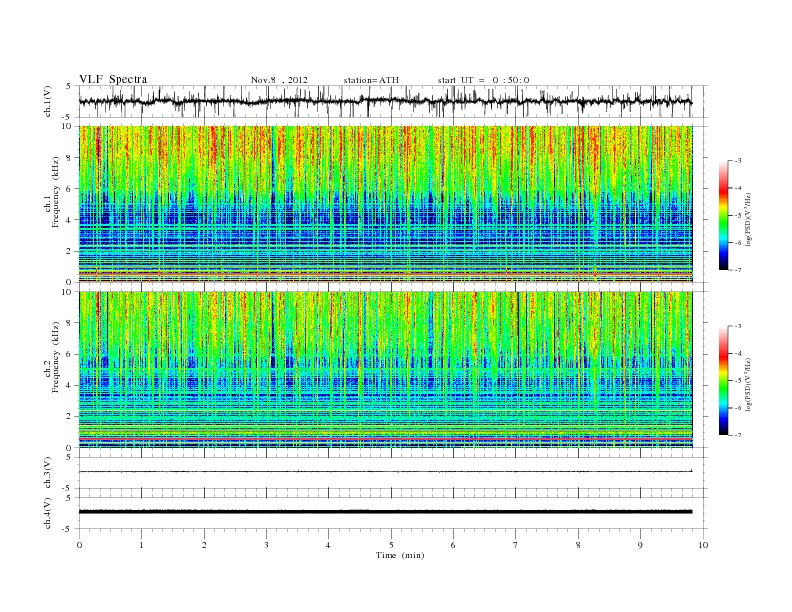Click the "ch.1(V)" axis label

(48, 102)
